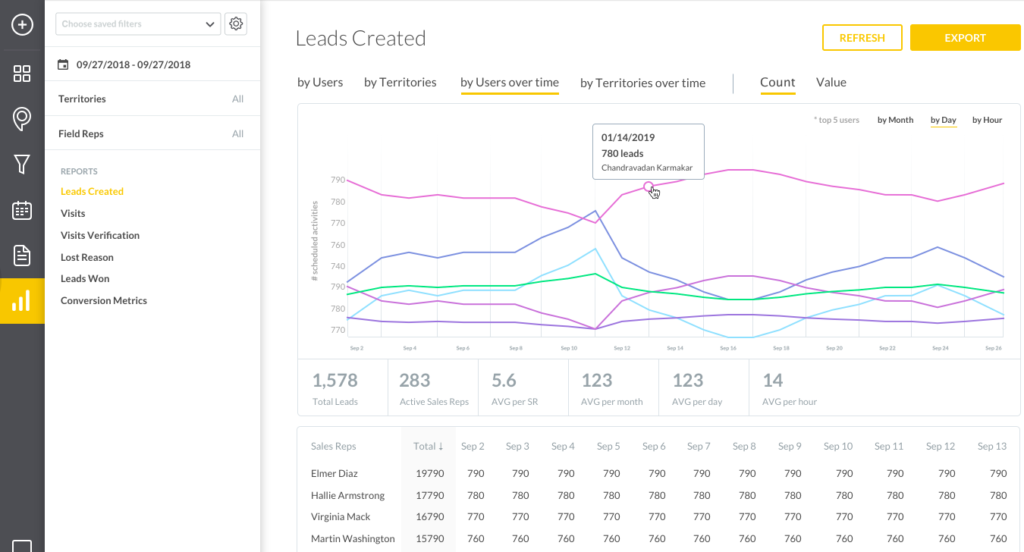Select Virginia Mack row name

click(x=340, y=517)
